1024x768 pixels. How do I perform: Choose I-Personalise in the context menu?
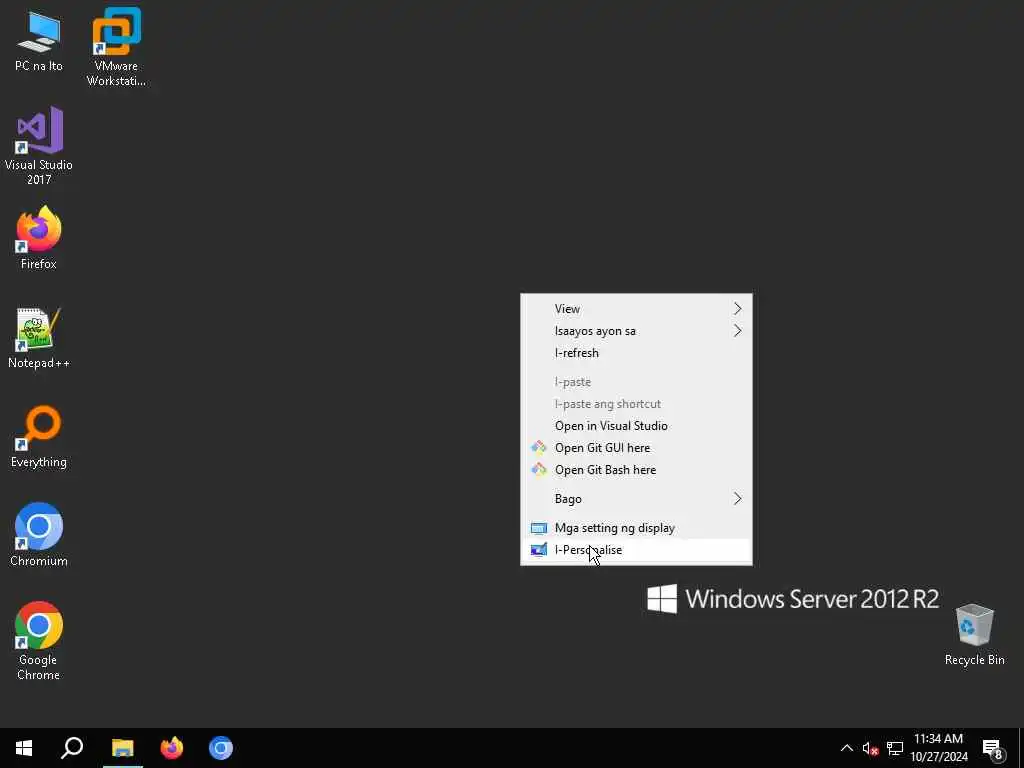click(x=636, y=550)
